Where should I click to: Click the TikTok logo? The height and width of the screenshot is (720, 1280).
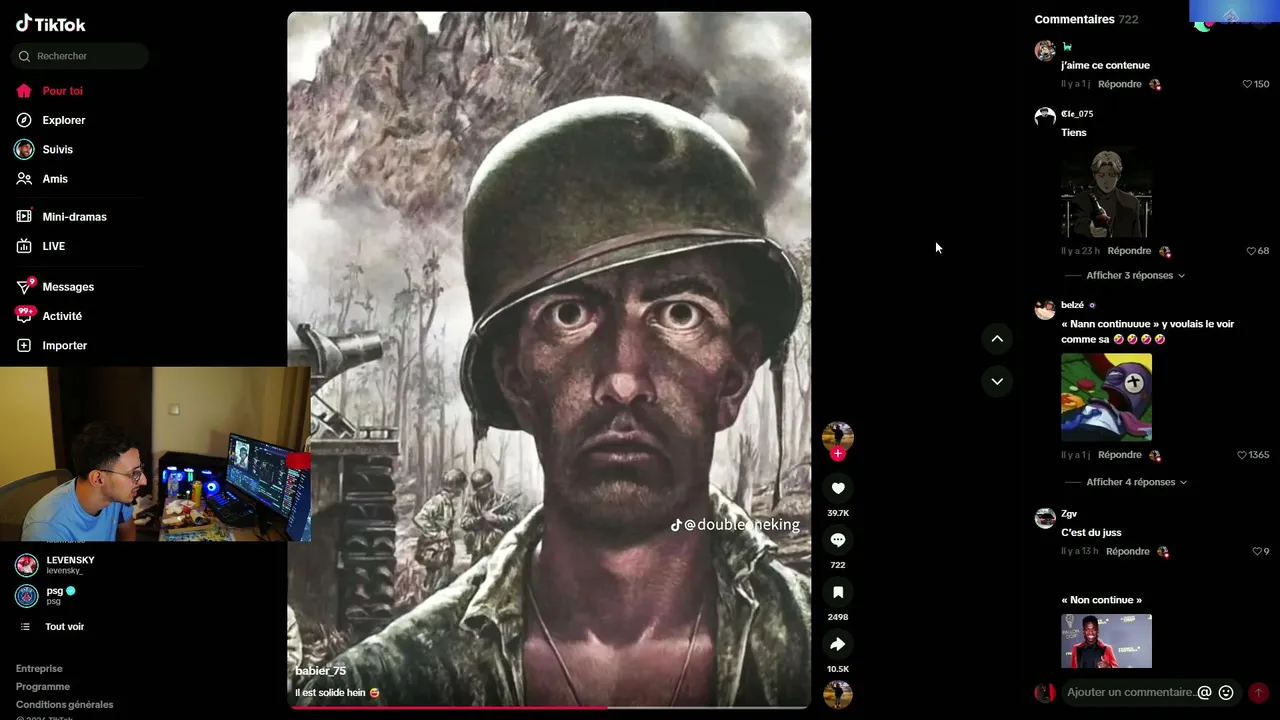coord(51,24)
